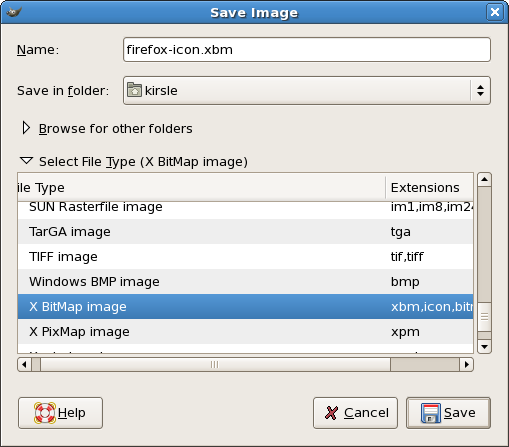Close the Save Image dialog
This screenshot has height=447, width=509.
coord(495,12)
